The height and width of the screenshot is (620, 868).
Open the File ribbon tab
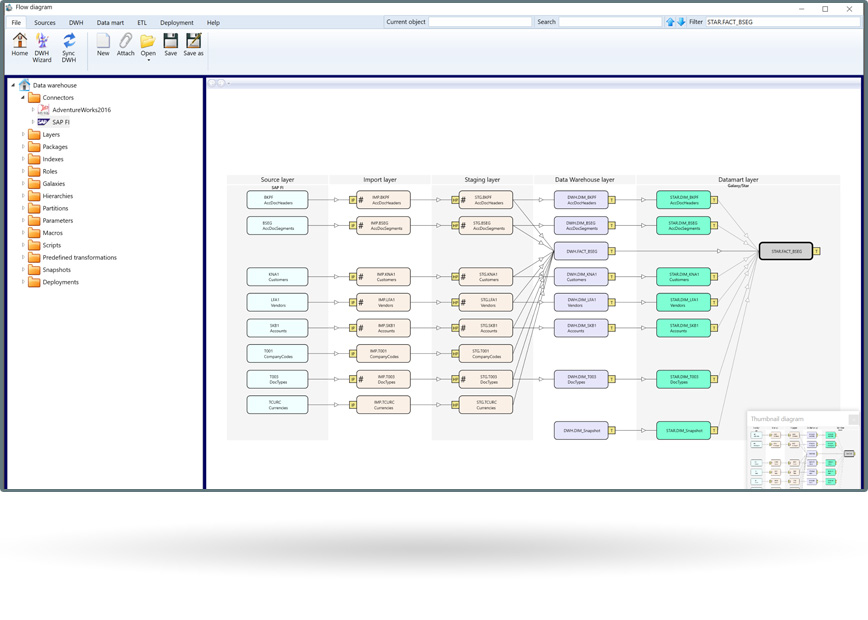pos(16,23)
